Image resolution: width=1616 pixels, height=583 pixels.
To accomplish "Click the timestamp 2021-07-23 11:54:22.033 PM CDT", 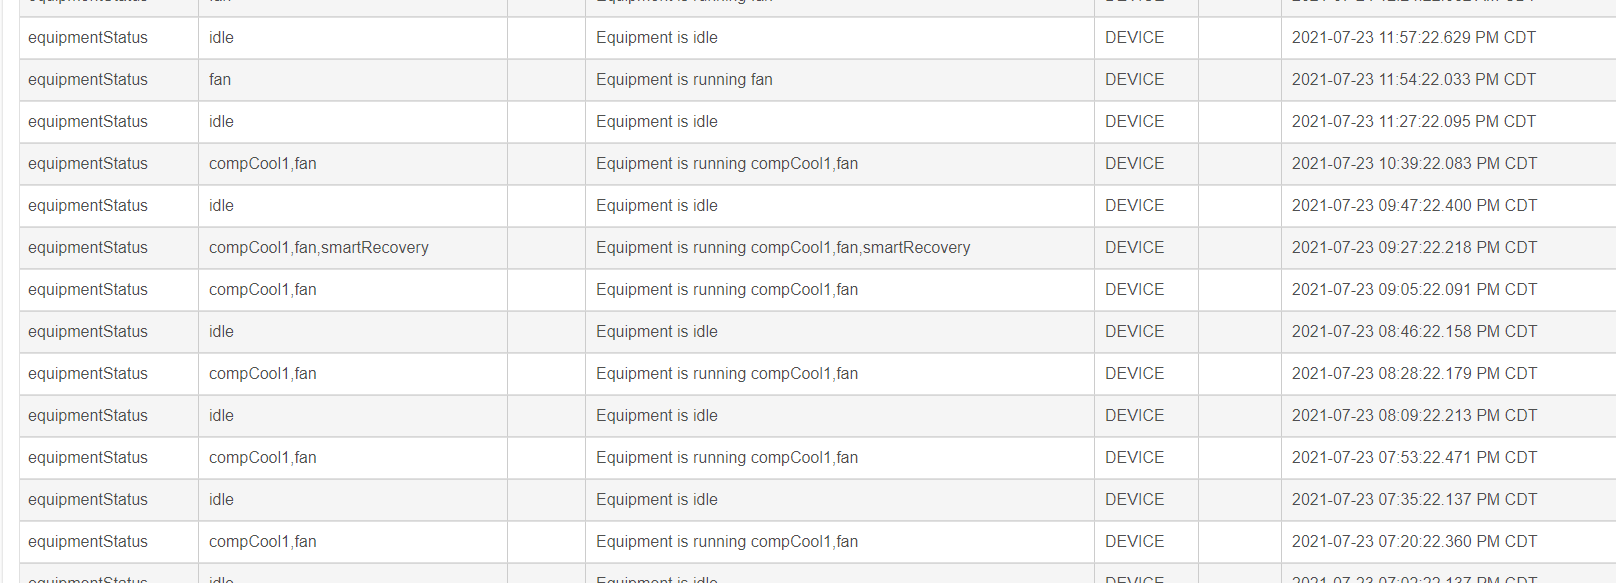I will [1413, 80].
